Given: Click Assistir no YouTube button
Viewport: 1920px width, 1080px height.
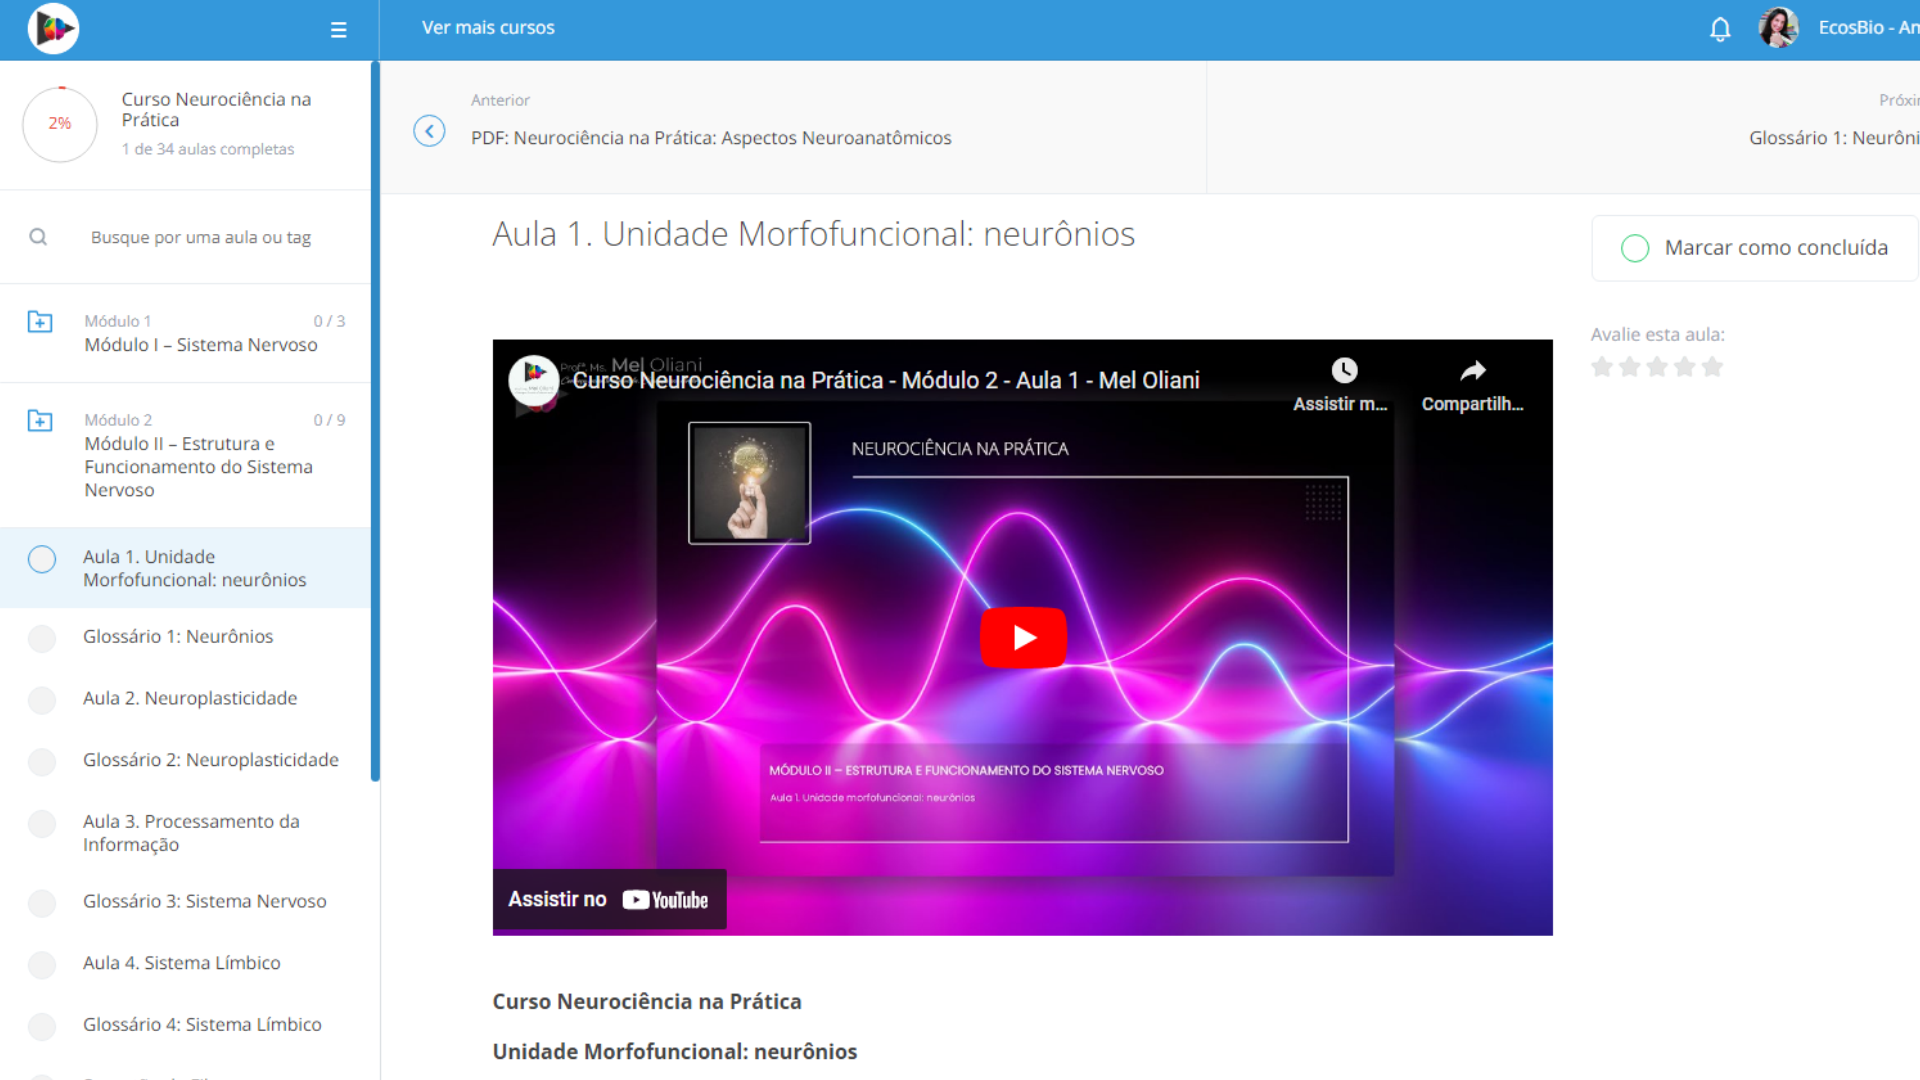Looking at the screenshot, I should [x=609, y=899].
